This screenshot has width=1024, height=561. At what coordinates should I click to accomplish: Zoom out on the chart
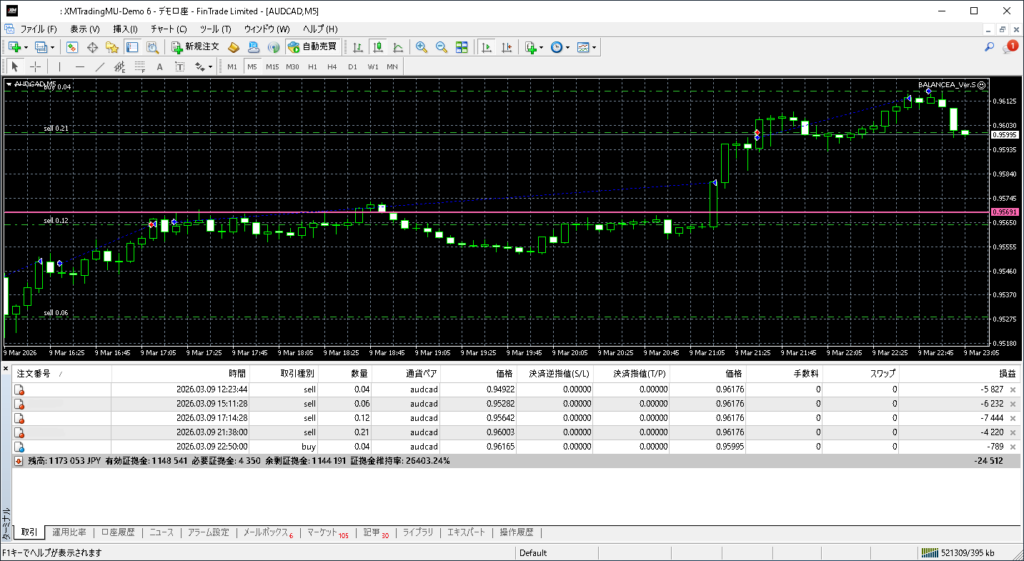tap(441, 47)
